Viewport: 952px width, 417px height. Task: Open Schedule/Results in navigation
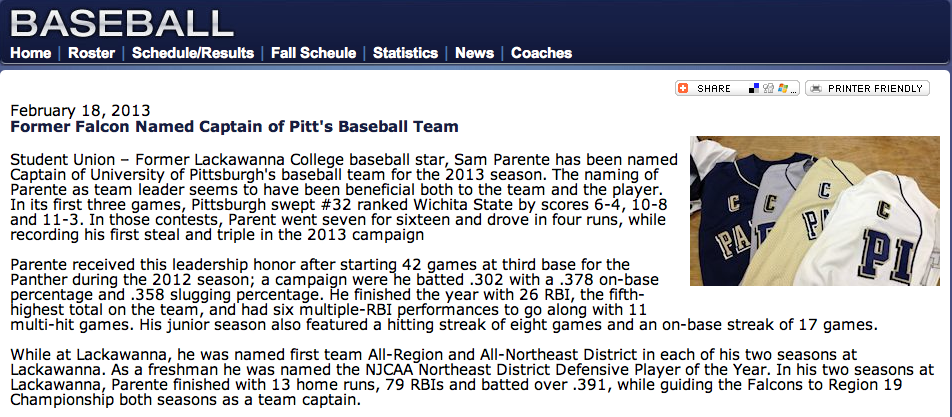(193, 53)
